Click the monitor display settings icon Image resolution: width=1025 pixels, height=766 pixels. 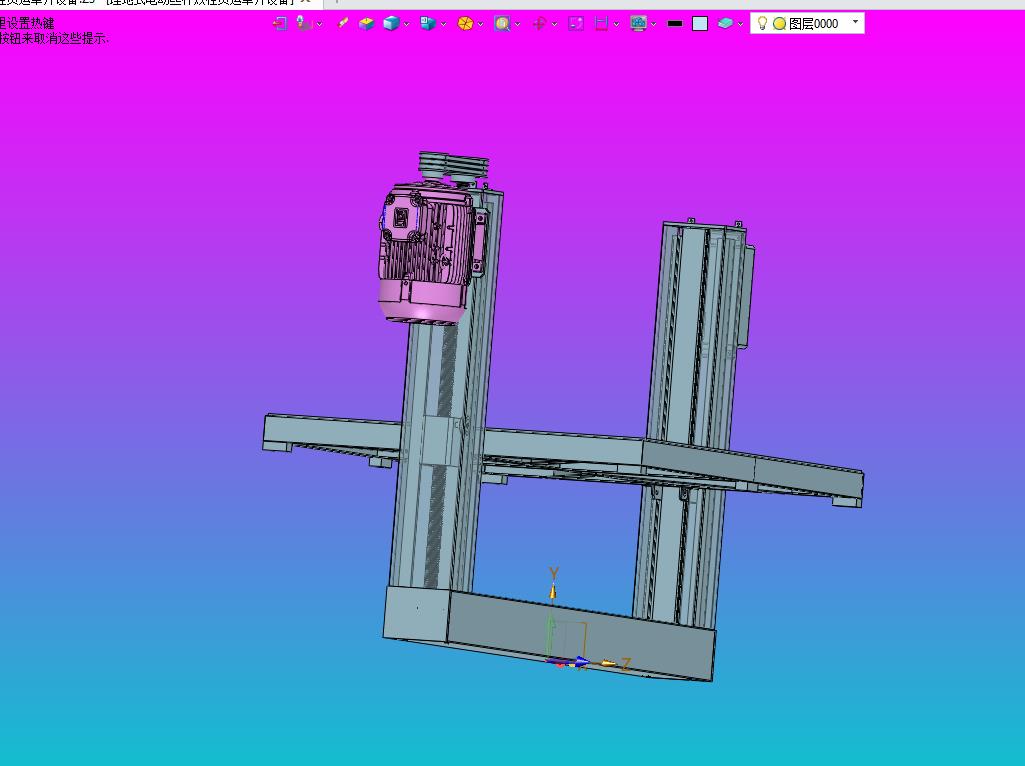point(638,24)
